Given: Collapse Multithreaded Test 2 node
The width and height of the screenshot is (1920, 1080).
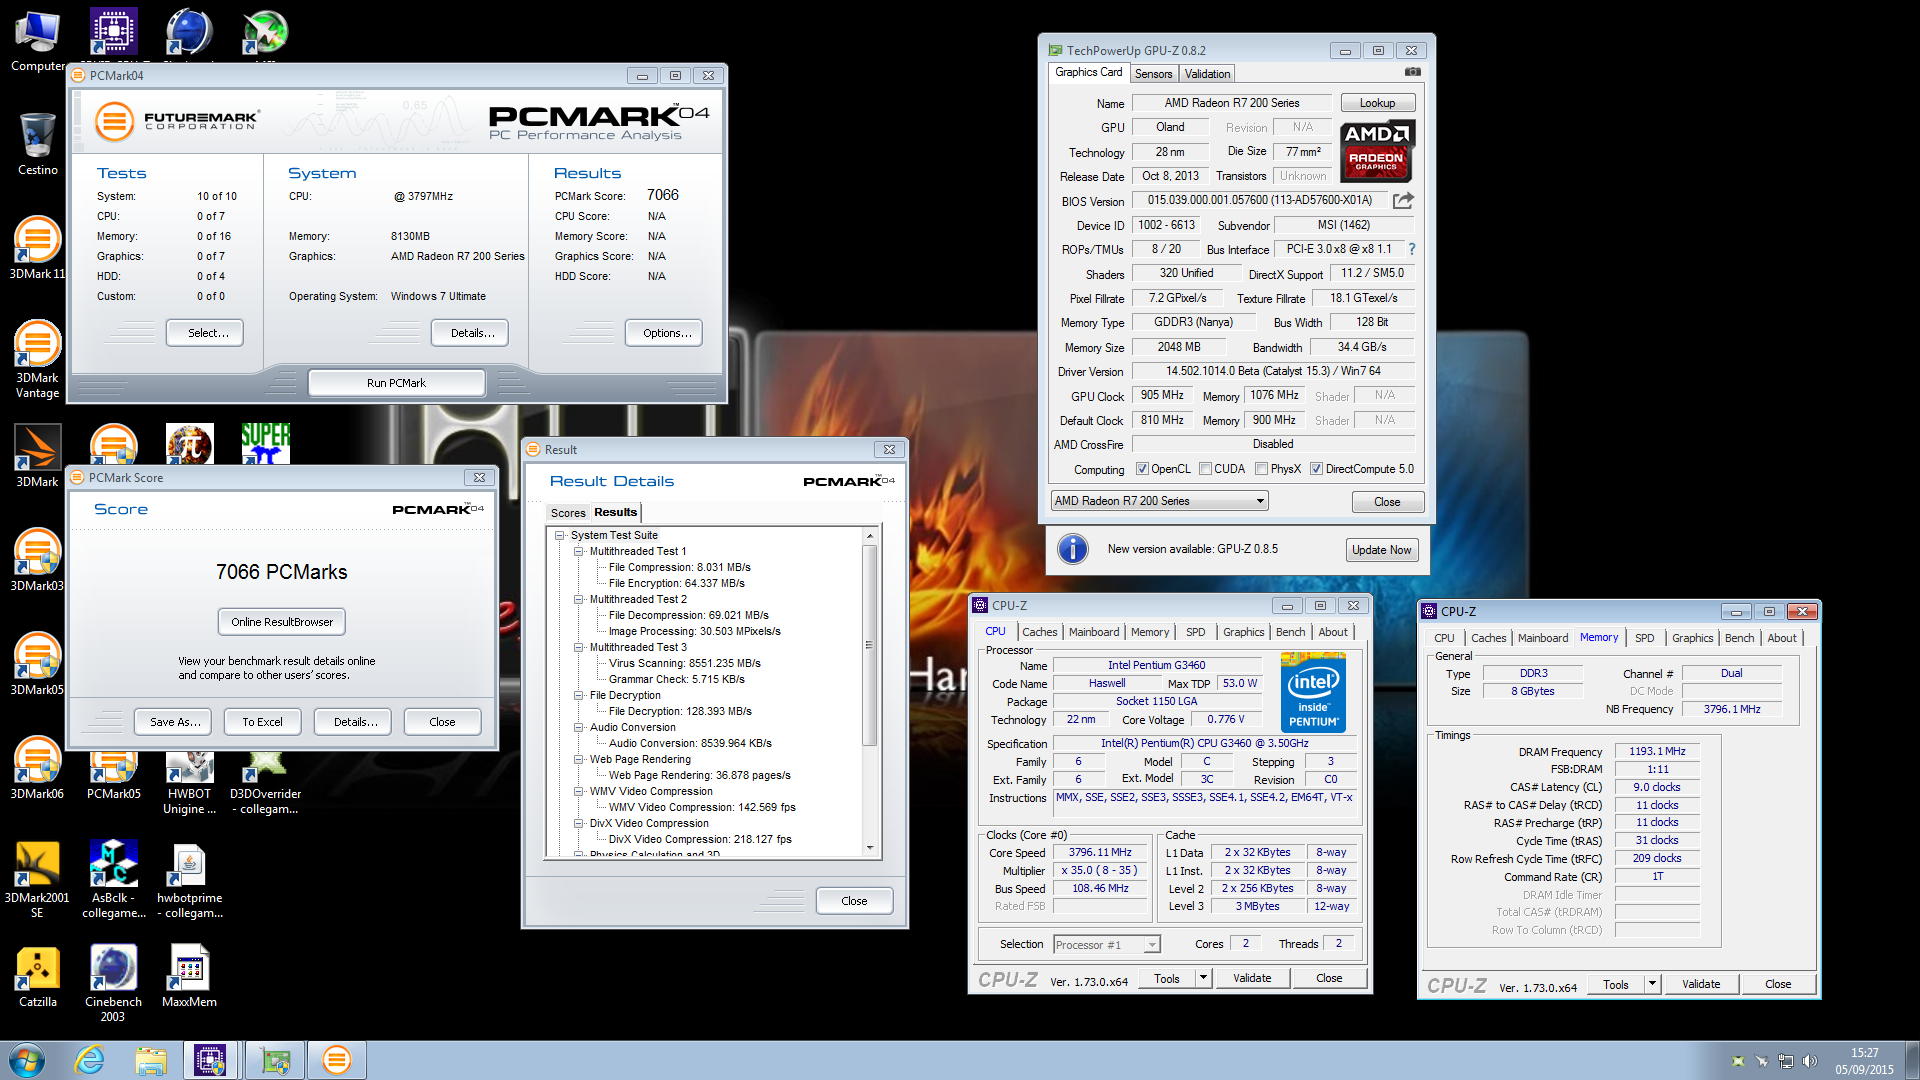Looking at the screenshot, I should pos(578,599).
